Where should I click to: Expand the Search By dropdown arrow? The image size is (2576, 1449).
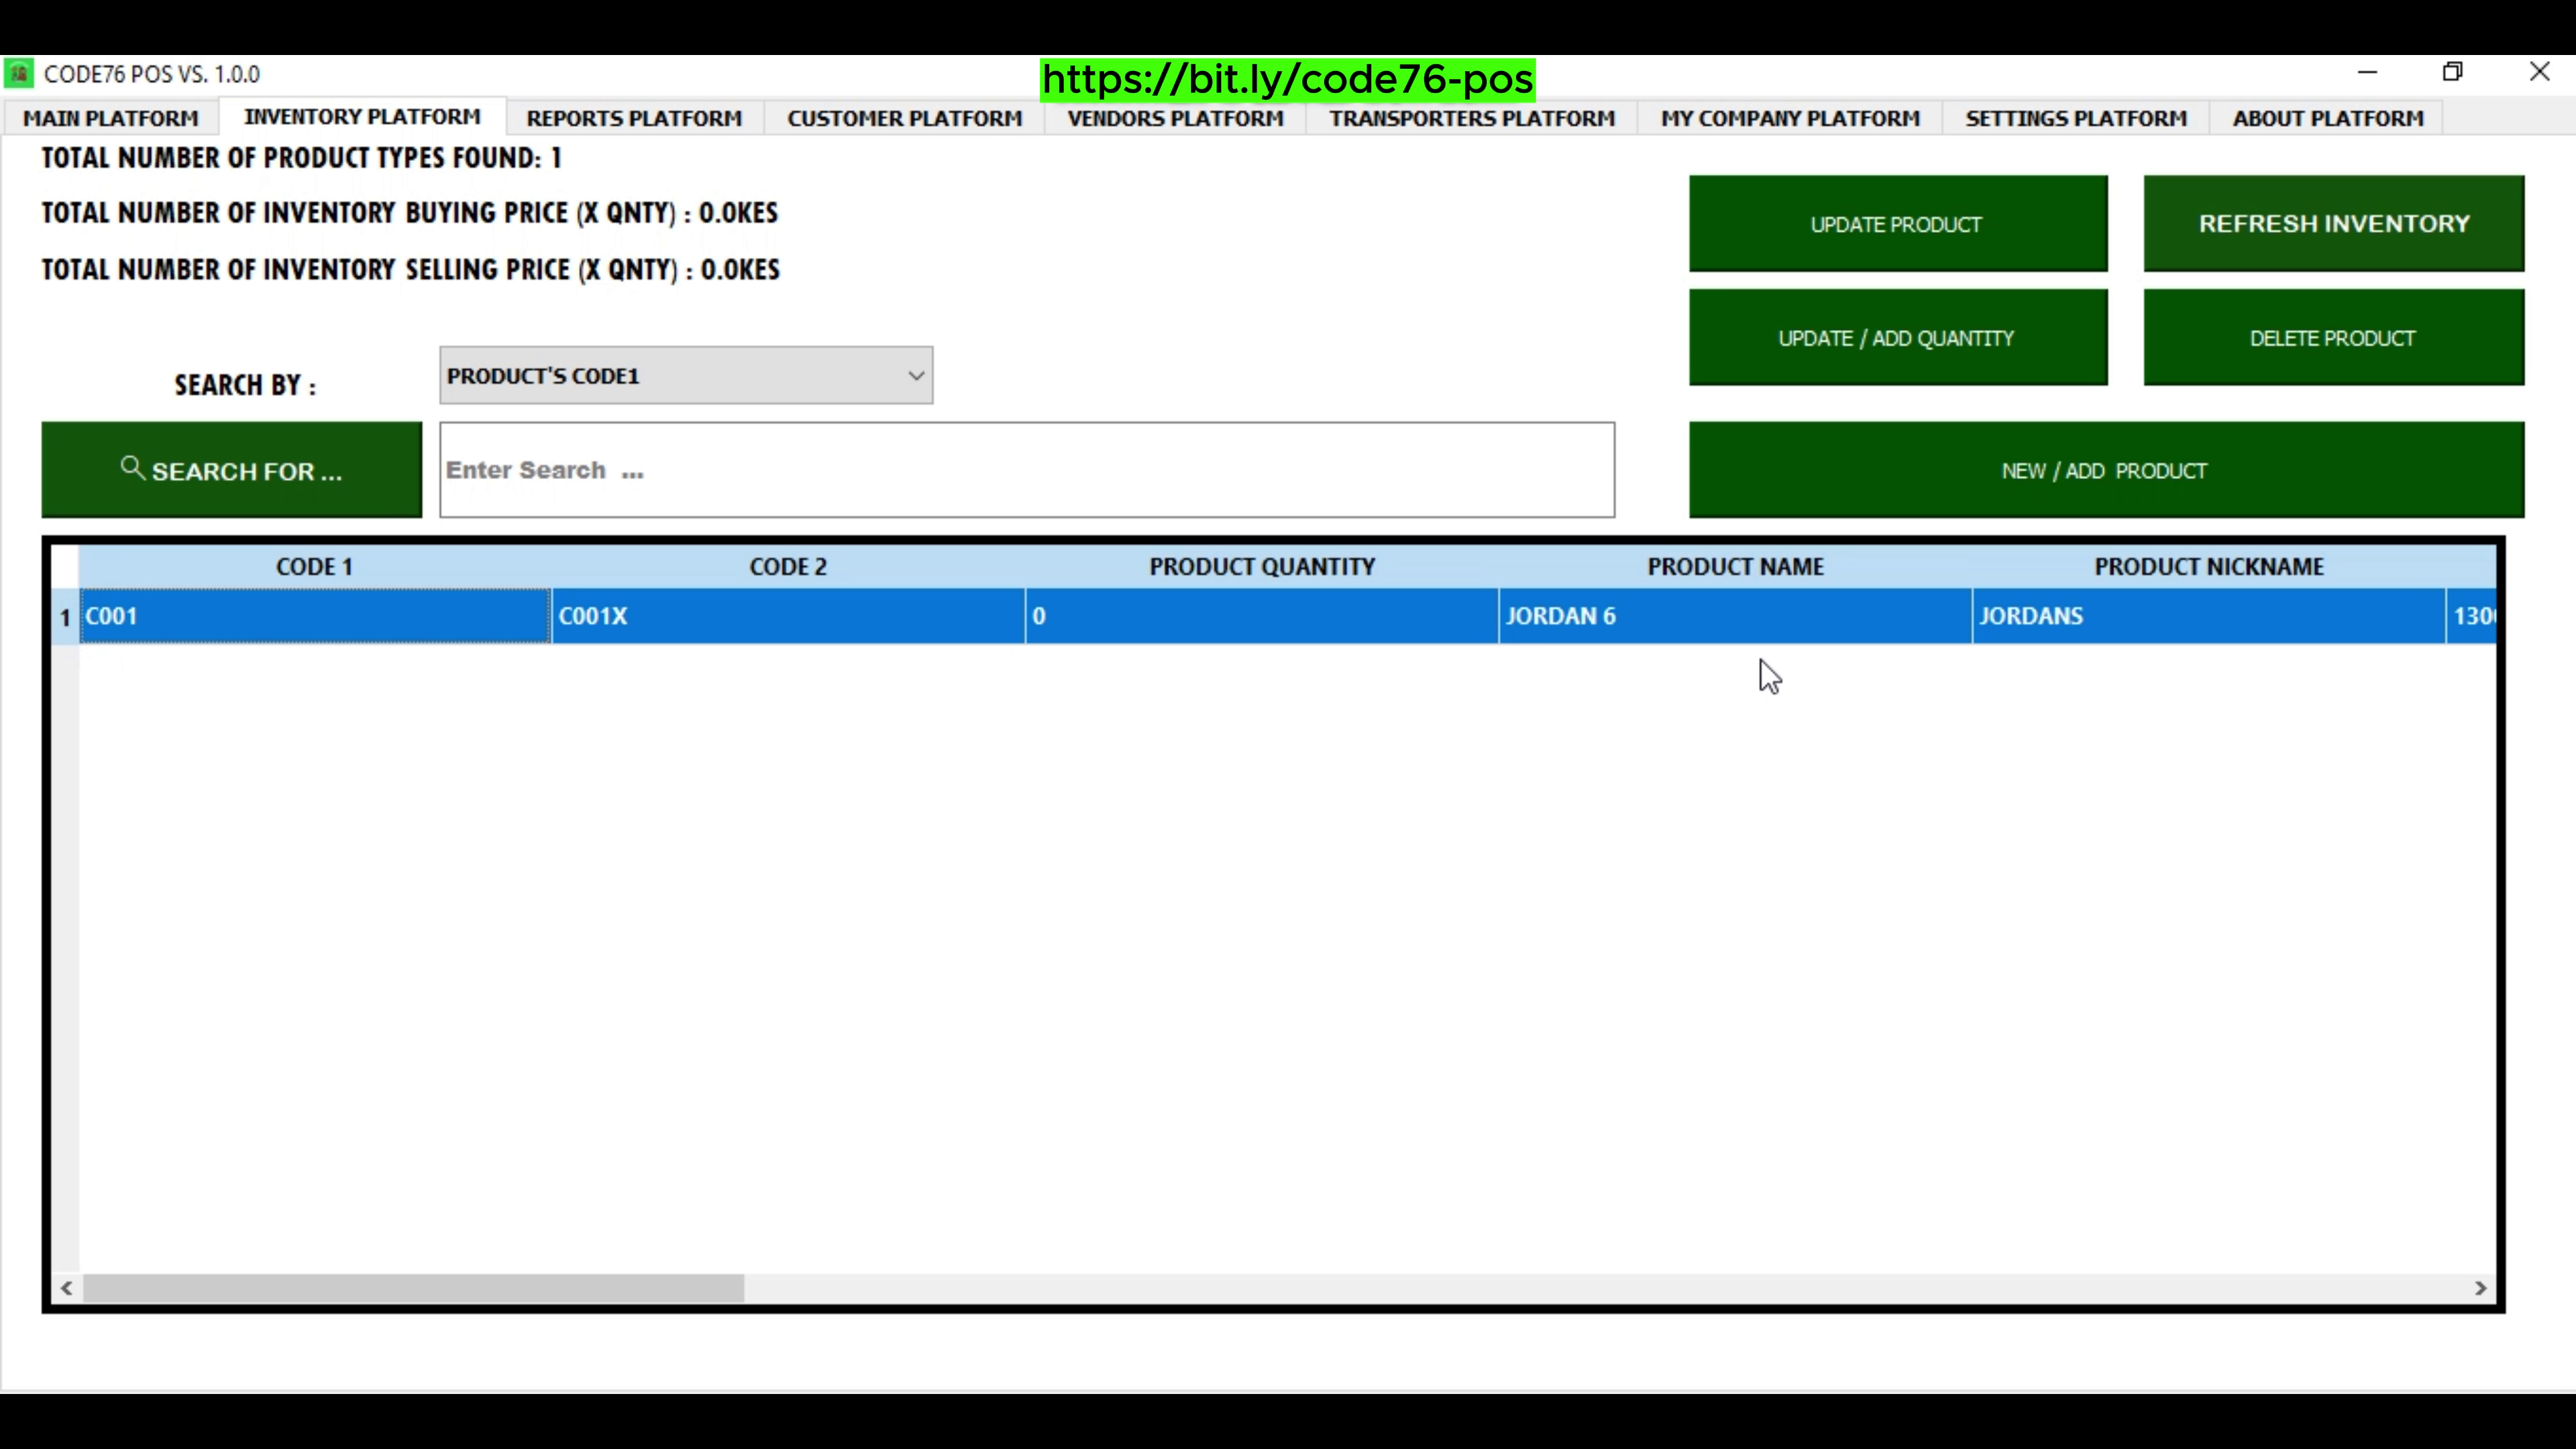coord(915,376)
